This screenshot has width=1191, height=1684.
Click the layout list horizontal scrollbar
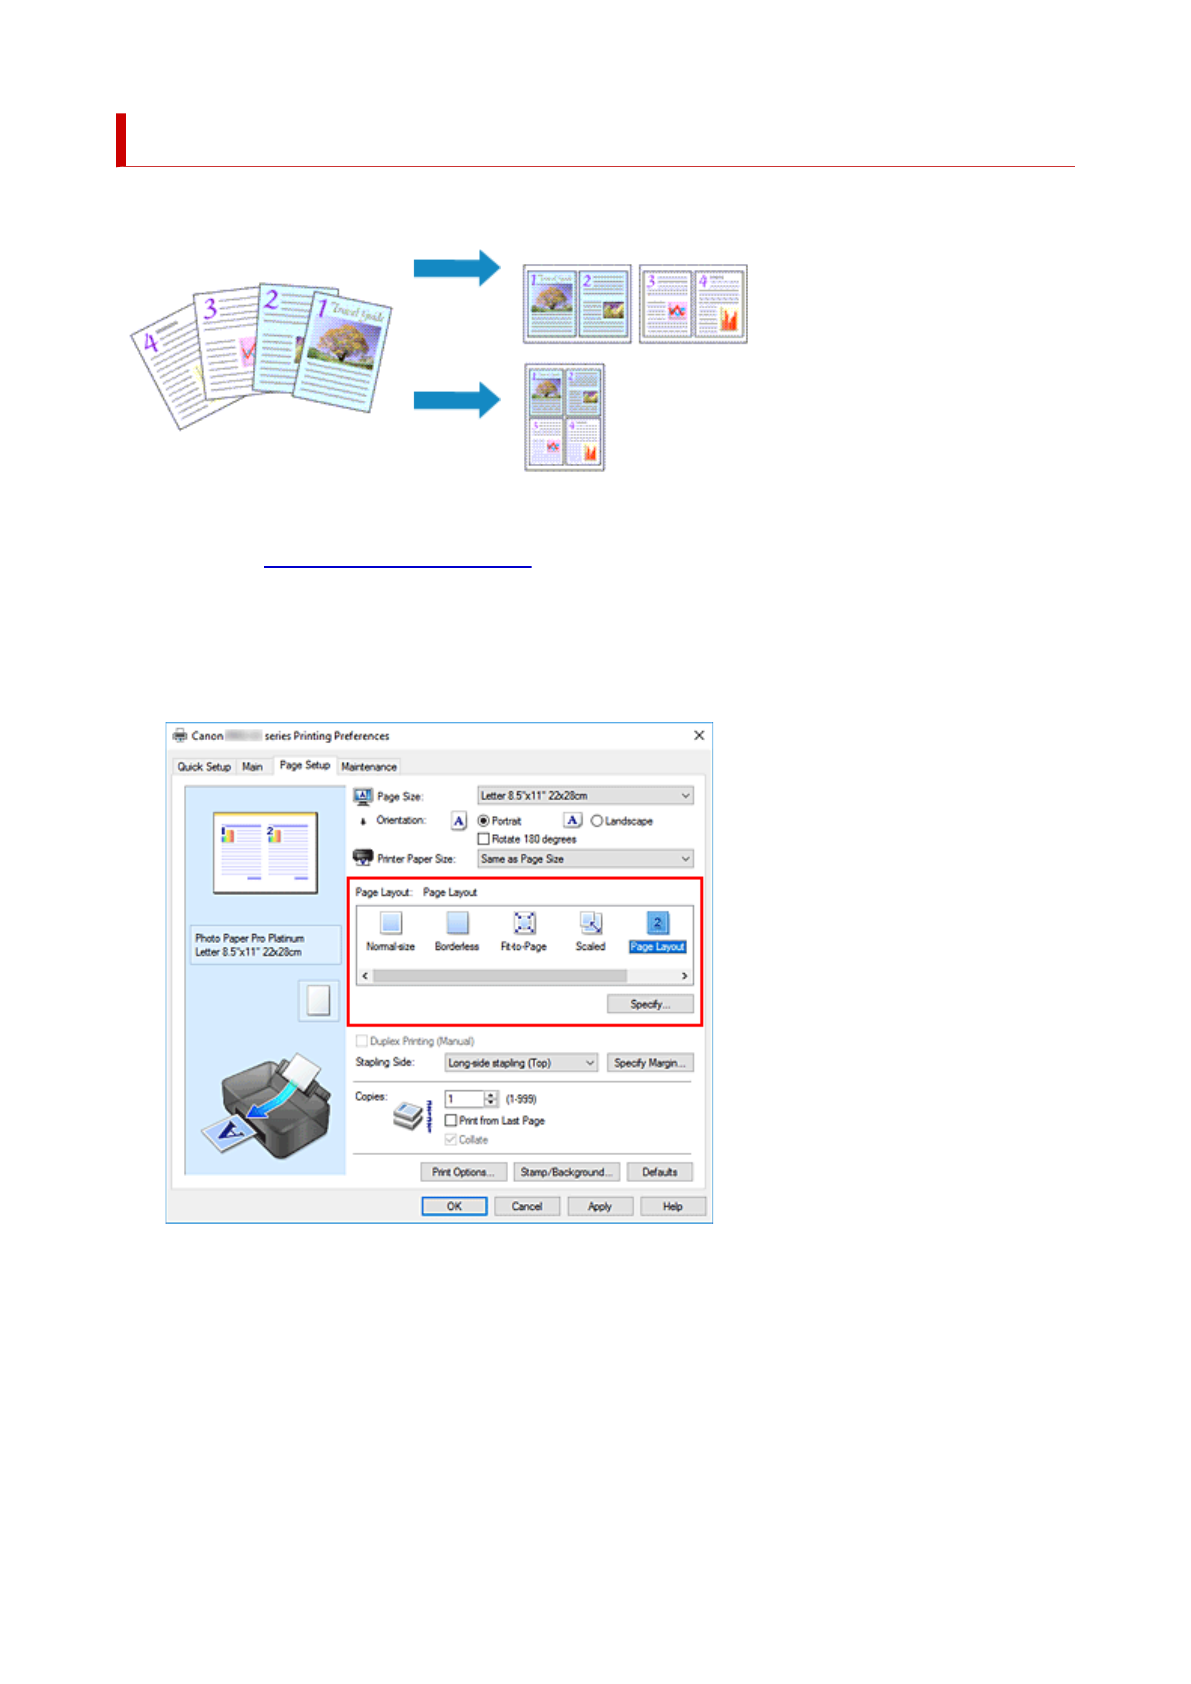click(500, 976)
